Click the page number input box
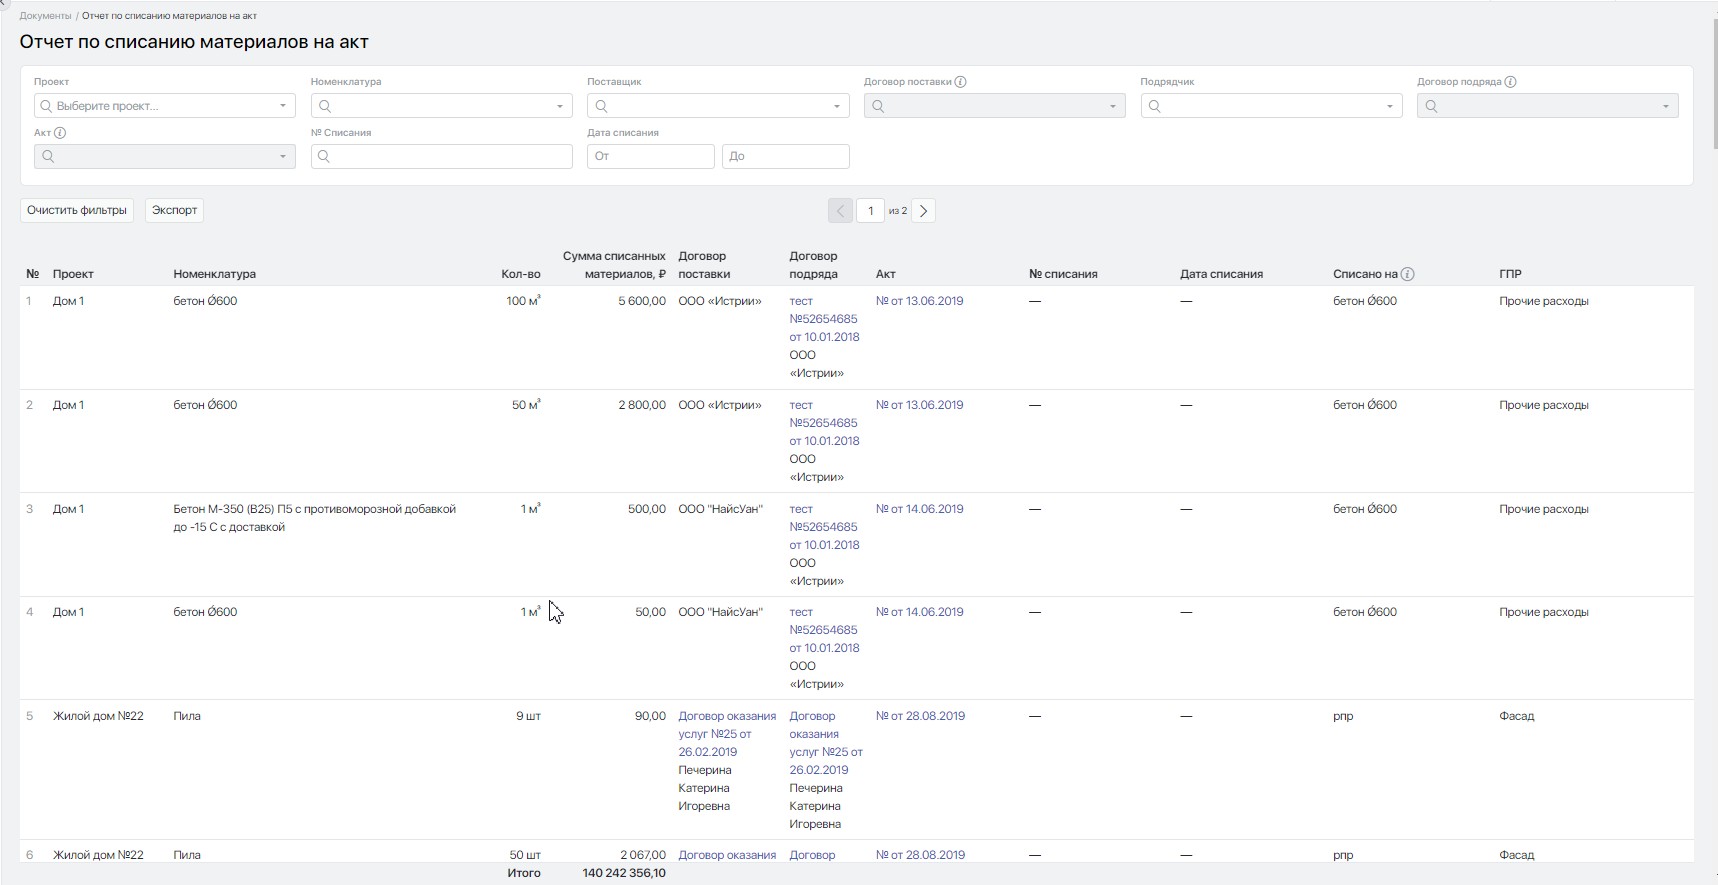1718x885 pixels. pyautogui.click(x=871, y=211)
